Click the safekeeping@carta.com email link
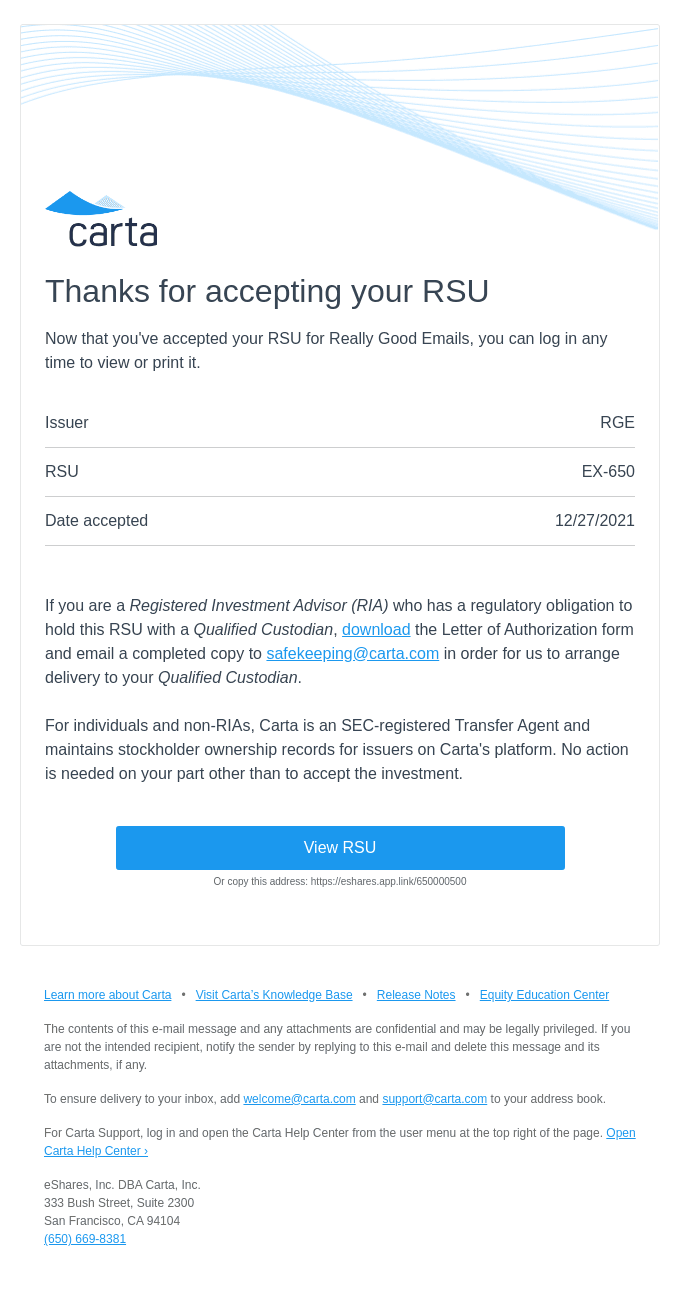 pyautogui.click(x=353, y=653)
